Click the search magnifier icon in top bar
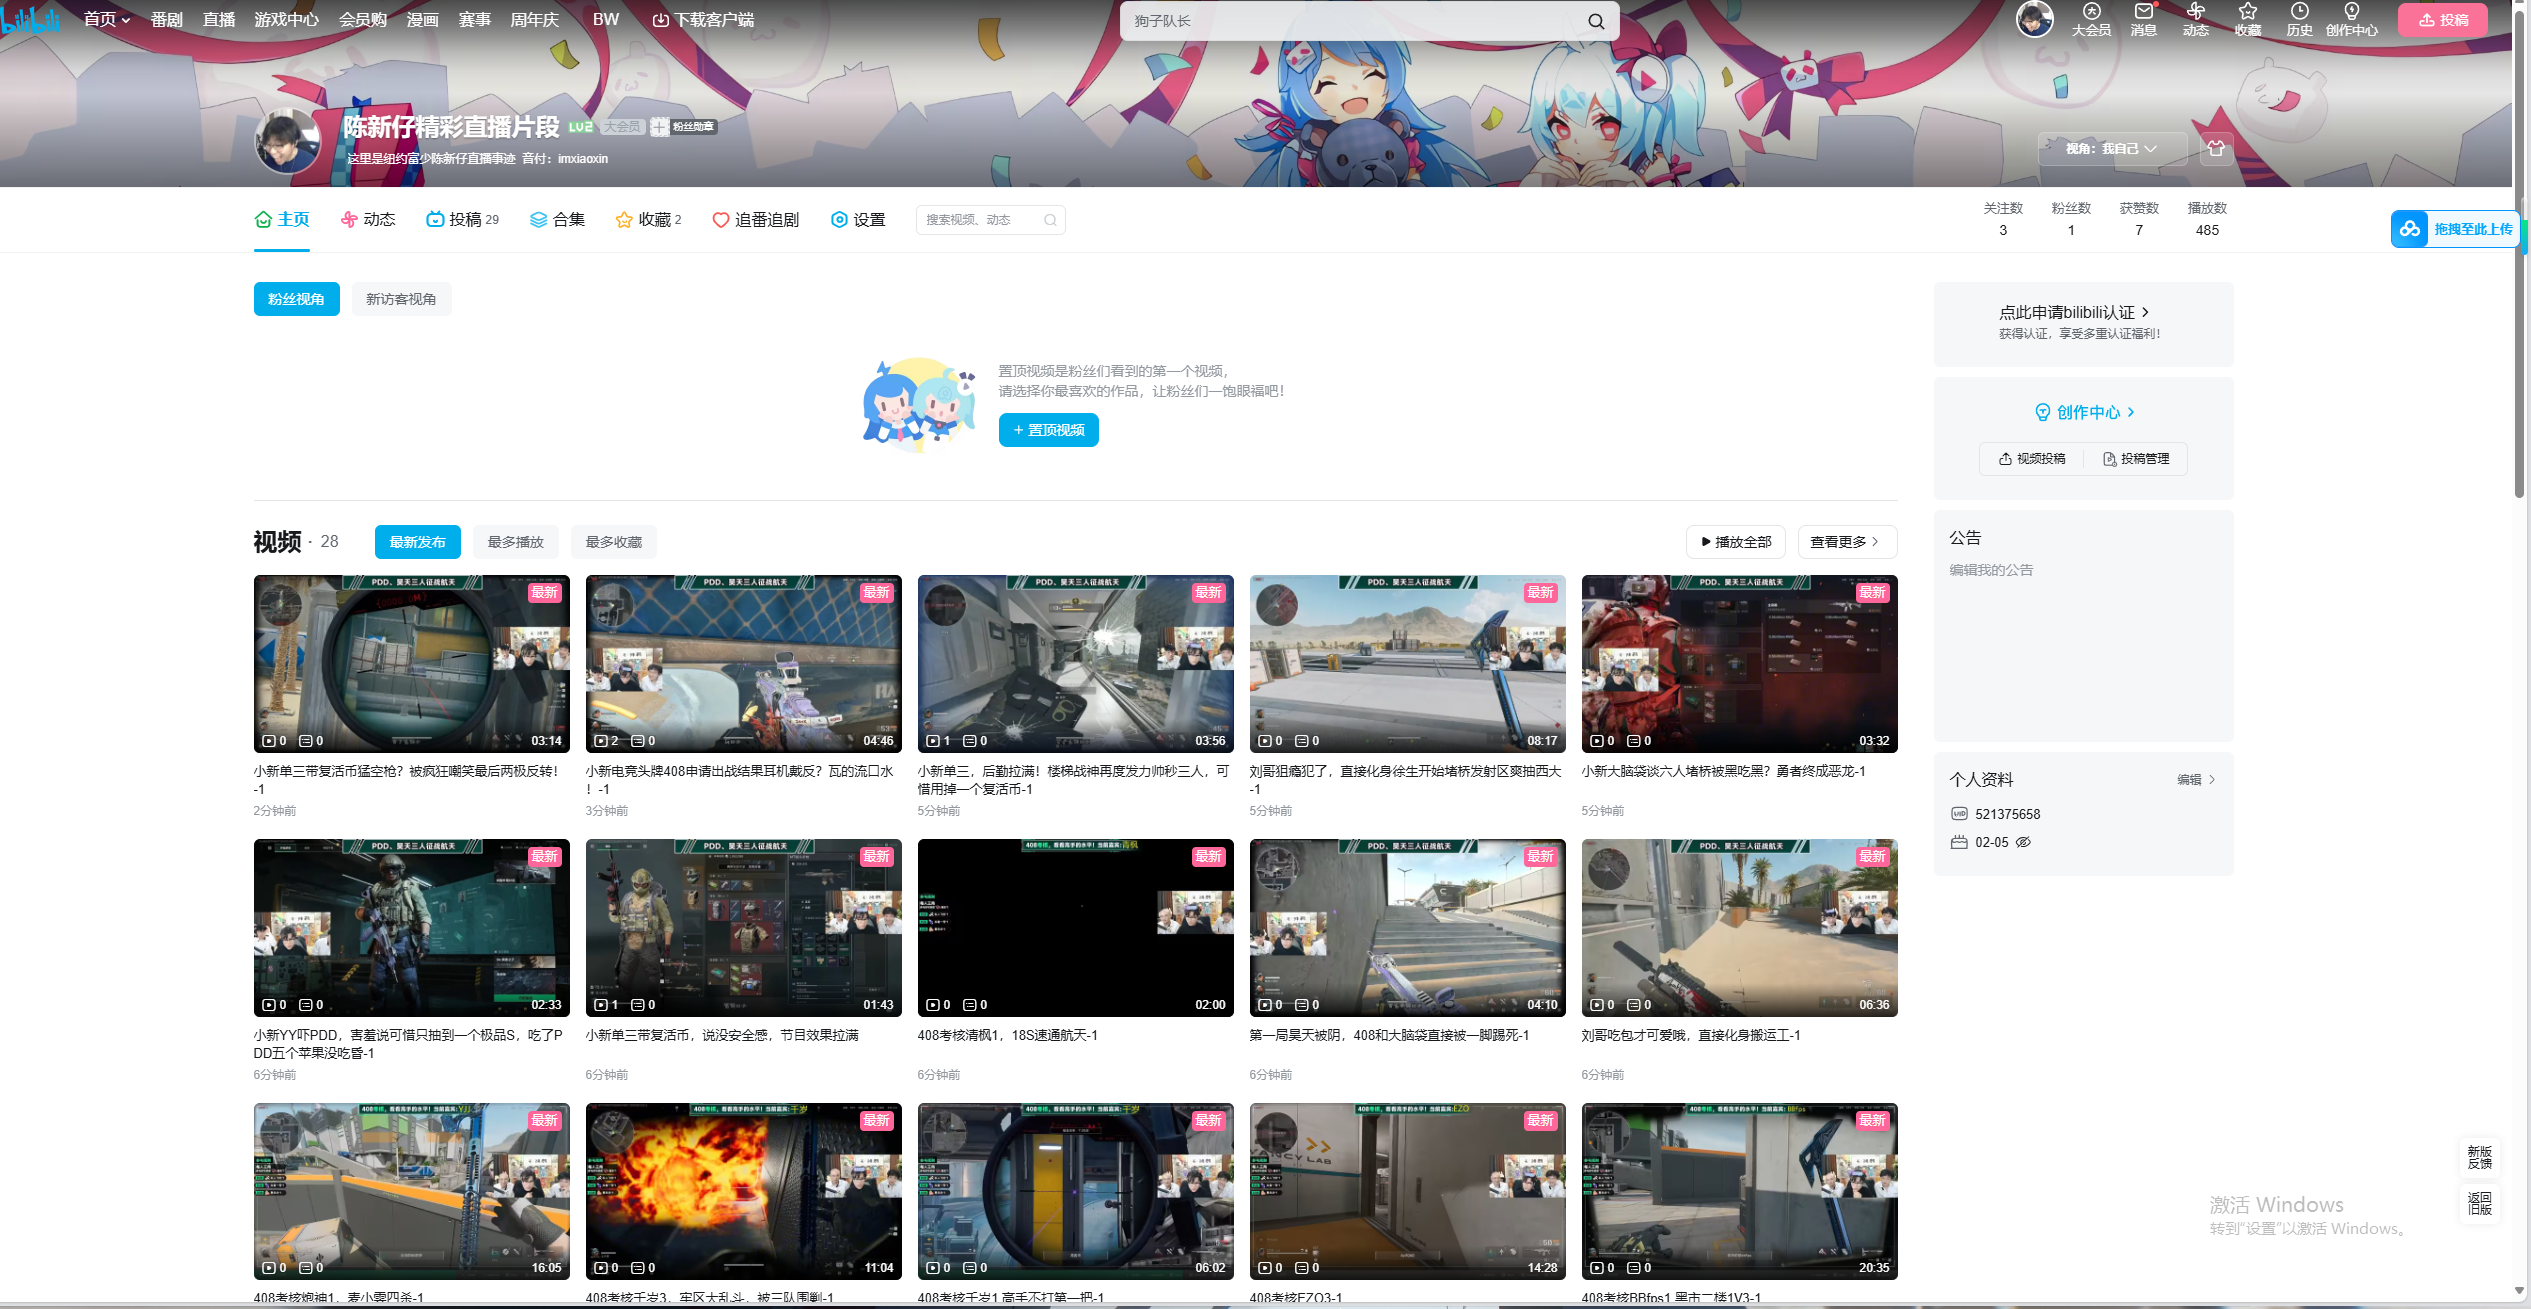 [1596, 21]
